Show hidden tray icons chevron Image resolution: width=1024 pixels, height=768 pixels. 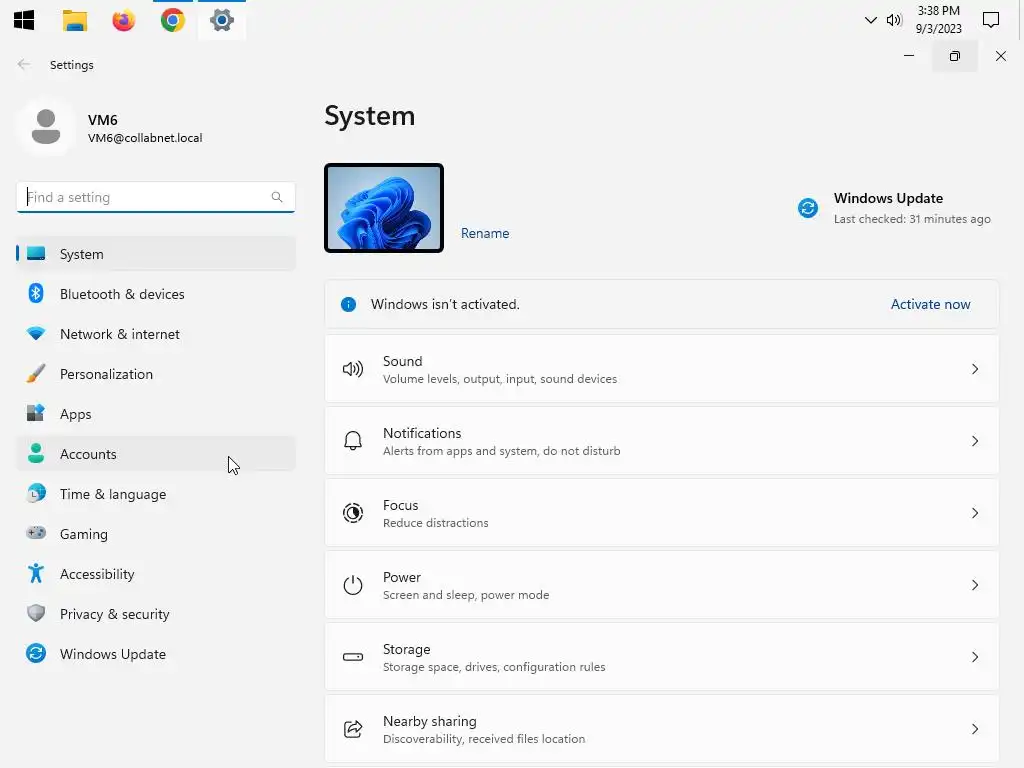tap(871, 20)
